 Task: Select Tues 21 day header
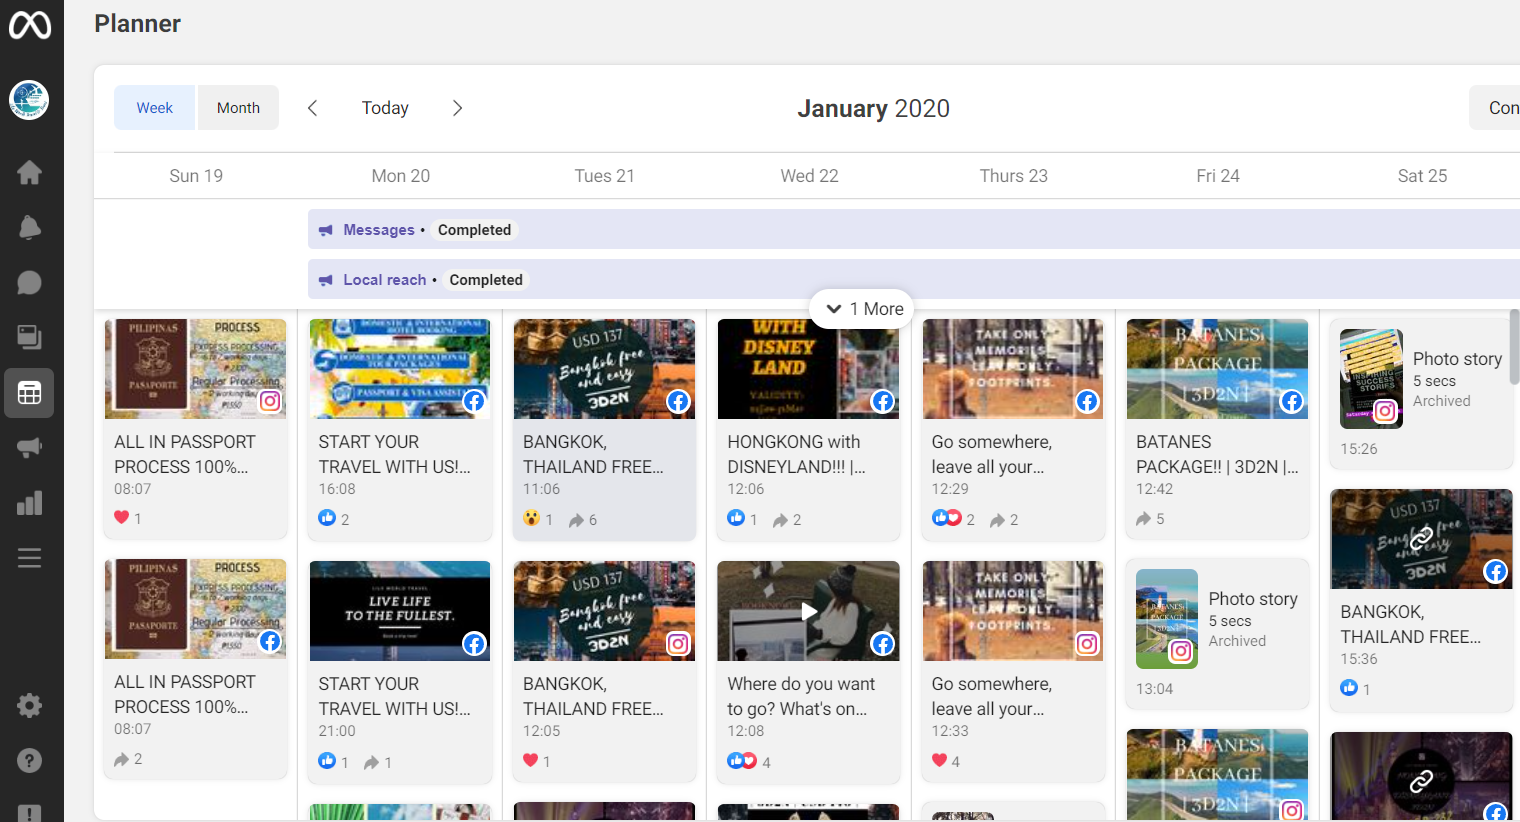click(x=605, y=176)
